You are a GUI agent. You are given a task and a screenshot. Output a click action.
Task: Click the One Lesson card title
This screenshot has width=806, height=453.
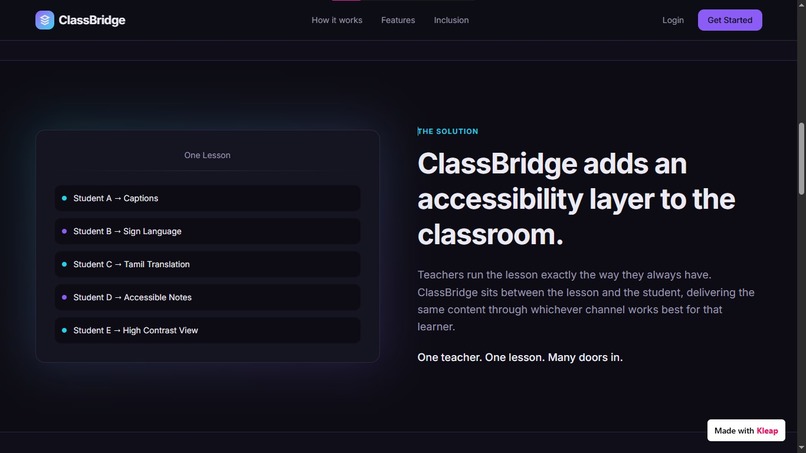(x=207, y=155)
